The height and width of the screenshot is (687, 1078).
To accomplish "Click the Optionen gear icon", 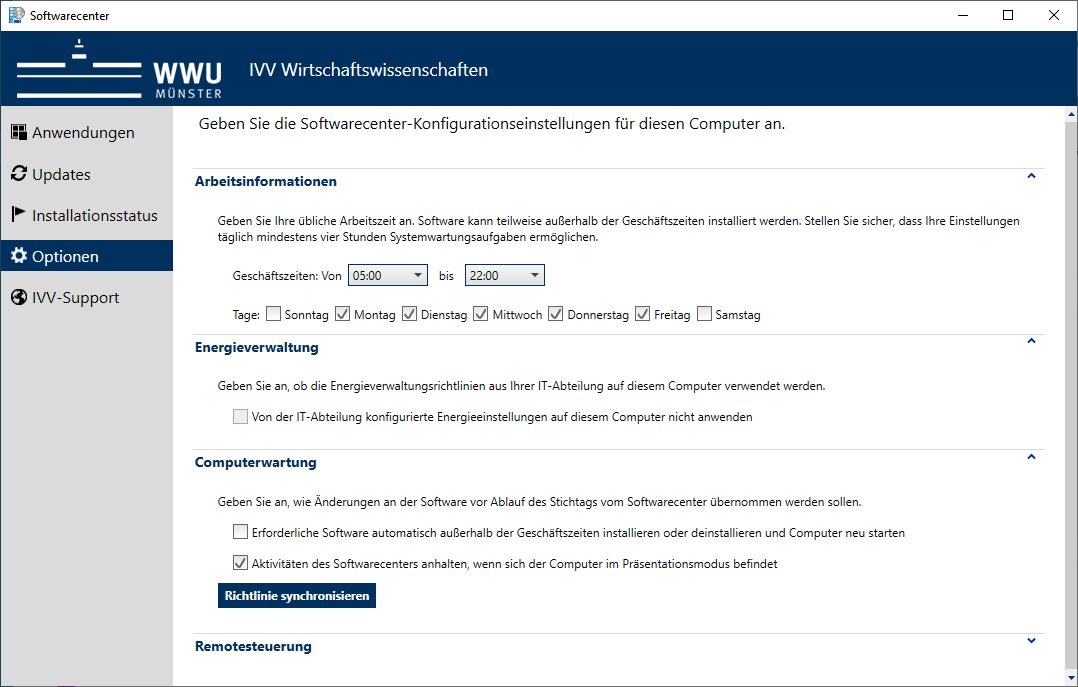I will 19,256.
